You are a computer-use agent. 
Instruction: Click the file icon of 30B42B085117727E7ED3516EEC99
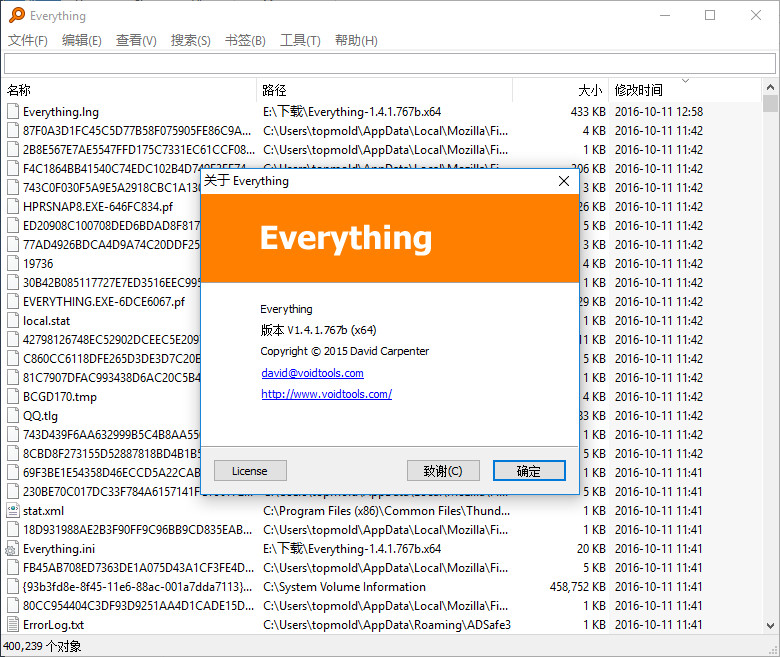pyautogui.click(x=13, y=282)
